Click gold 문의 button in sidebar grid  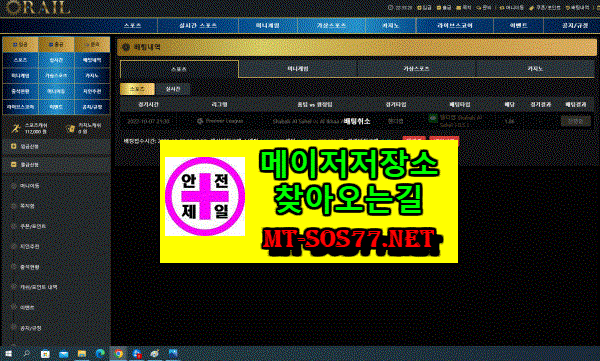(x=92, y=44)
